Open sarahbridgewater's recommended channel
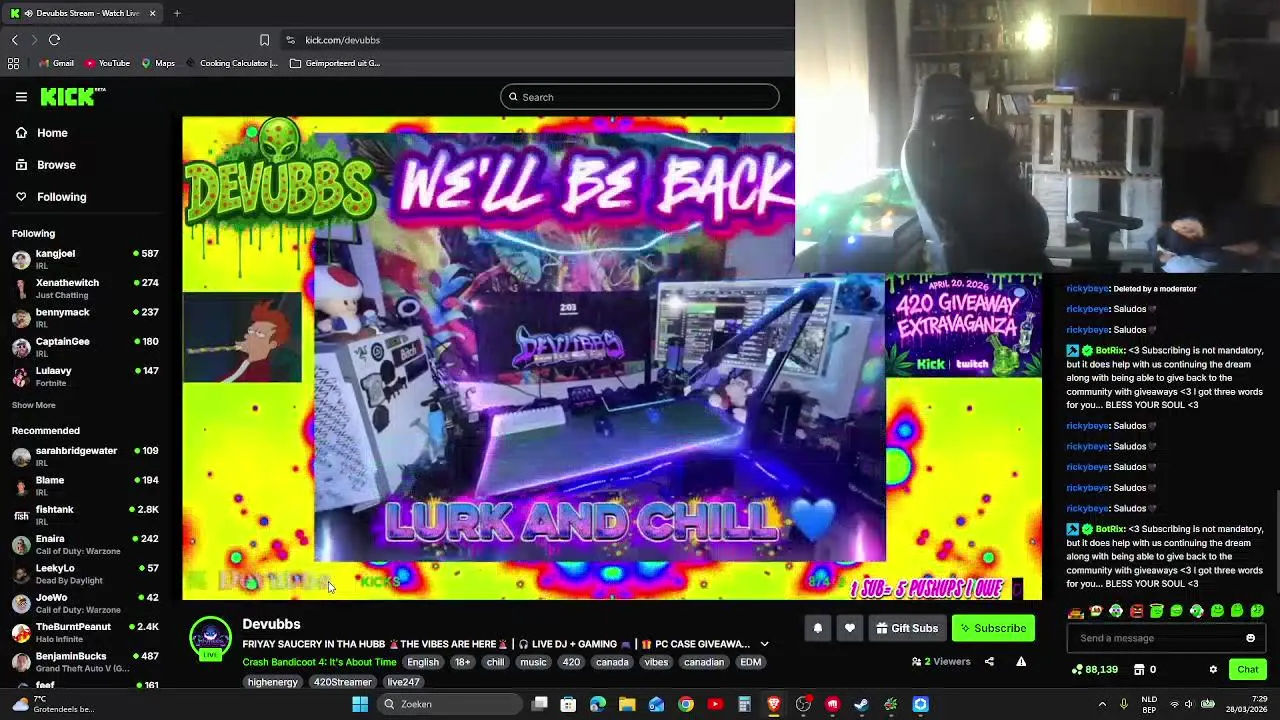The image size is (1280, 720). click(85, 456)
